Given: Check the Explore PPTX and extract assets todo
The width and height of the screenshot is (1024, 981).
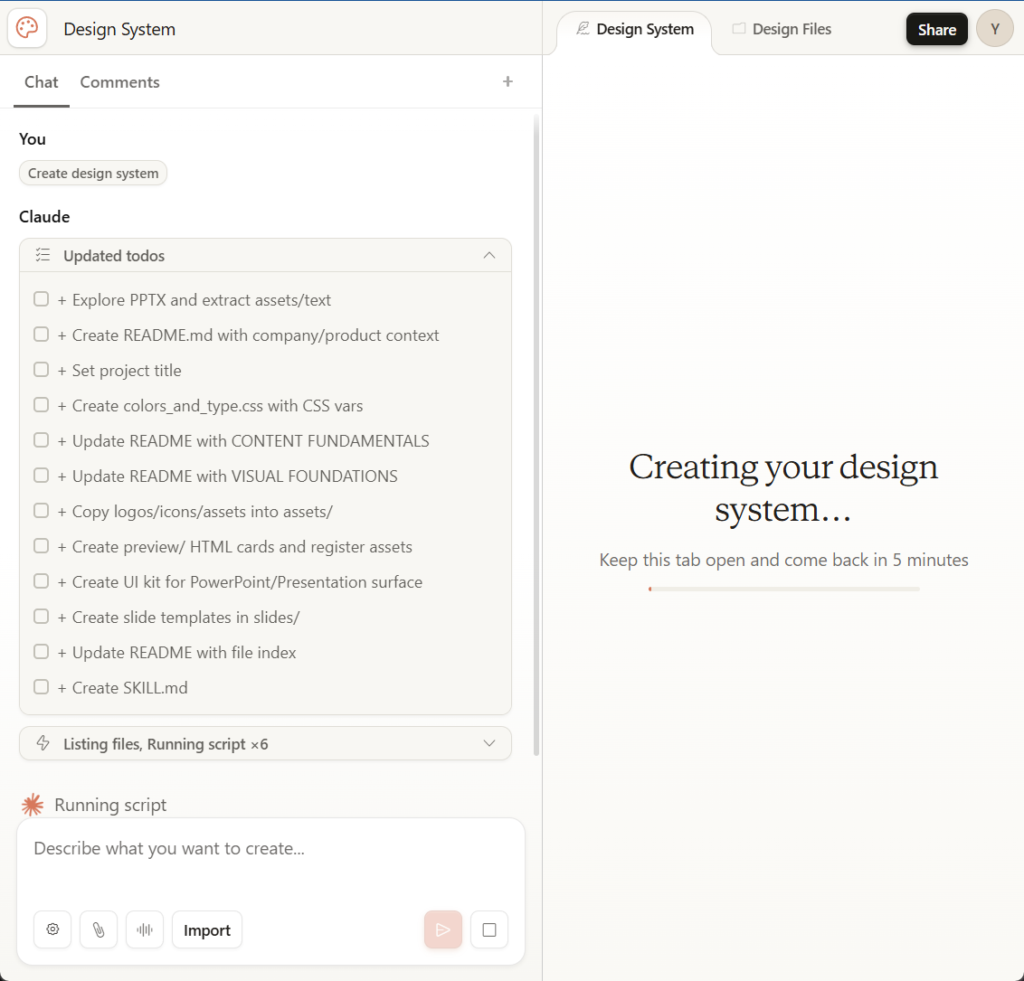Looking at the screenshot, I should pos(41,299).
